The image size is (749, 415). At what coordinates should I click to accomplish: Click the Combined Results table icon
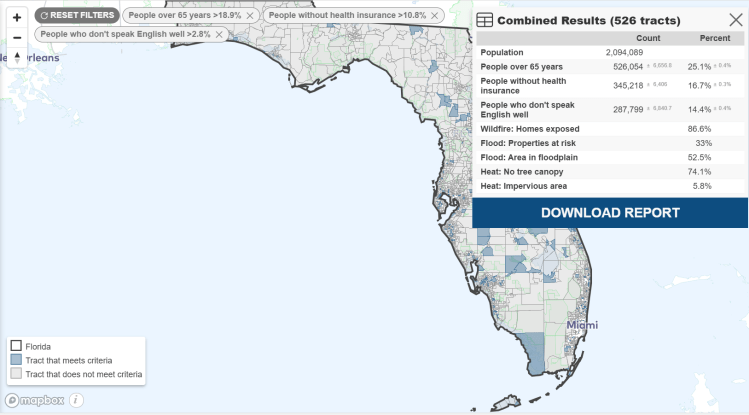(x=484, y=20)
